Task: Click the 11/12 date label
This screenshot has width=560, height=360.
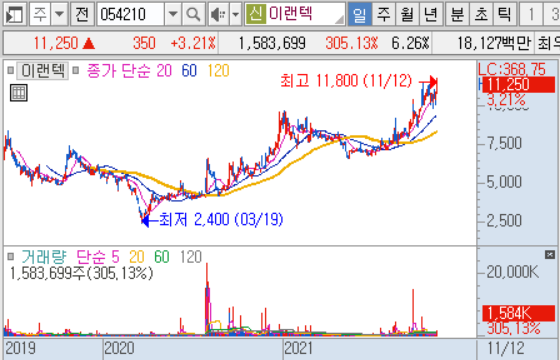Action: click(506, 348)
